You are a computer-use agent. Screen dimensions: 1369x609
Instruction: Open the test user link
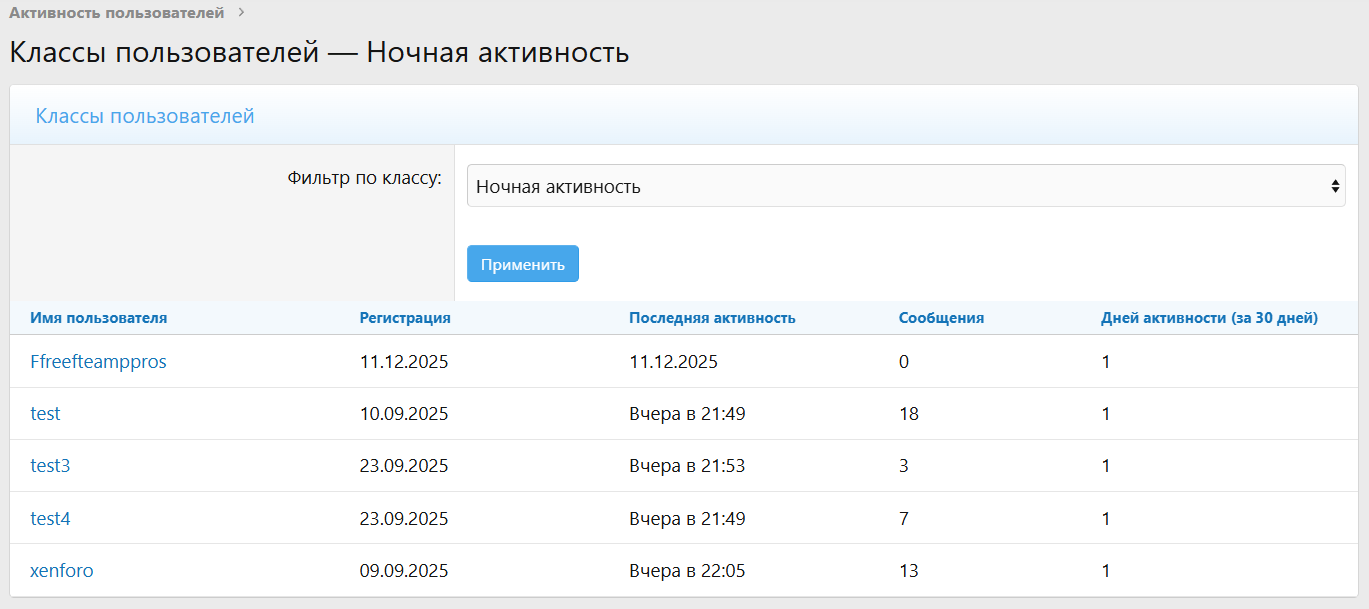[x=46, y=414]
